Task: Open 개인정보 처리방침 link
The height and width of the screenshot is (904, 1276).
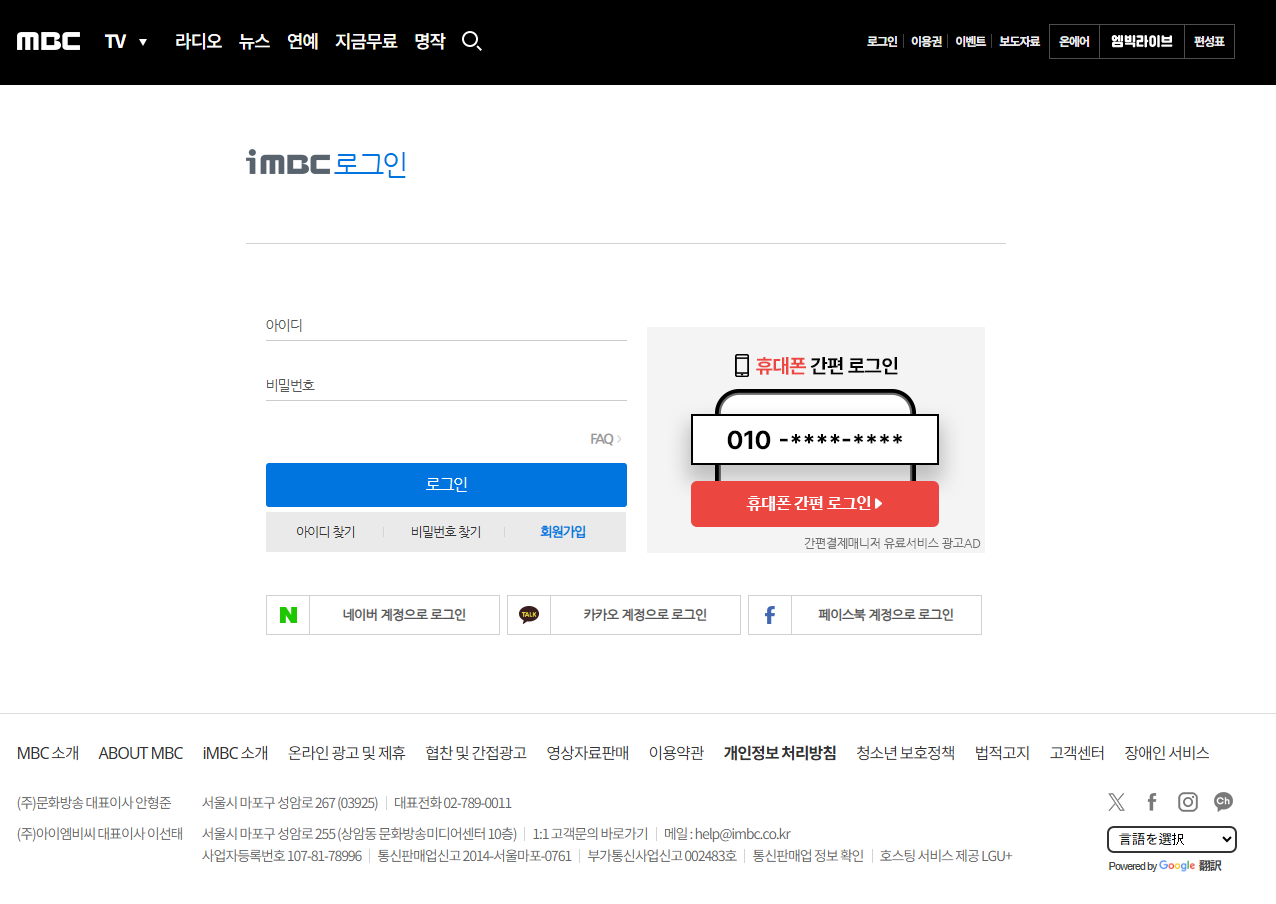Action: (x=780, y=753)
